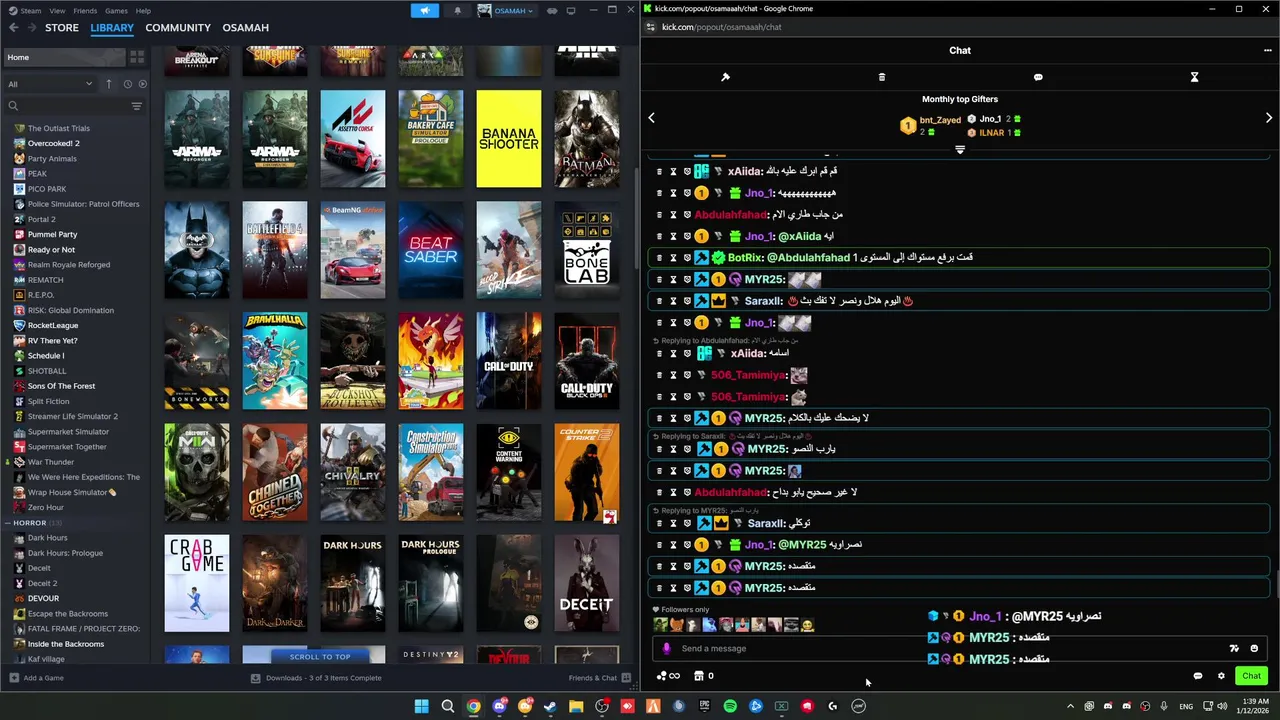The width and height of the screenshot is (1280, 720).
Task: Open collections grid view icon beside Home
Action: 137,57
